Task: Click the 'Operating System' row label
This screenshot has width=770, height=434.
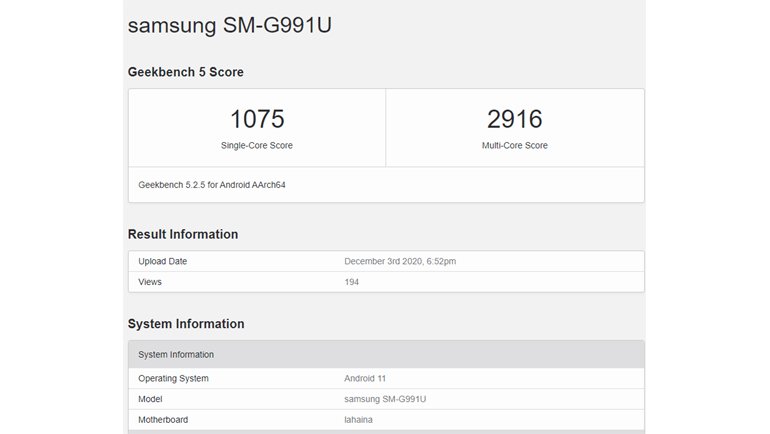Action: pyautogui.click(x=173, y=379)
